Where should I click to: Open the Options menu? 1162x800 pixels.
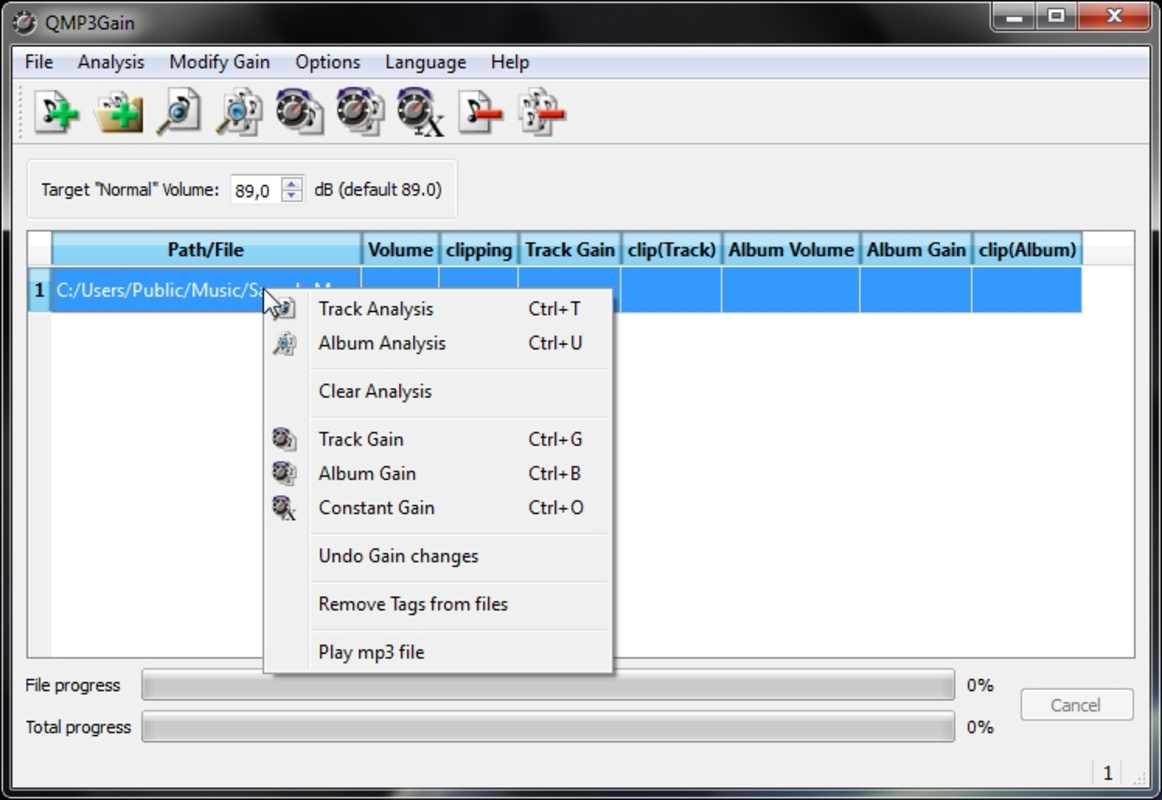point(328,62)
